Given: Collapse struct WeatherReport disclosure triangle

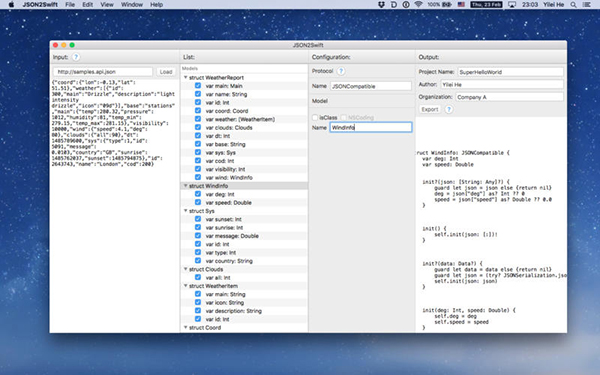Looking at the screenshot, I should (186, 77).
